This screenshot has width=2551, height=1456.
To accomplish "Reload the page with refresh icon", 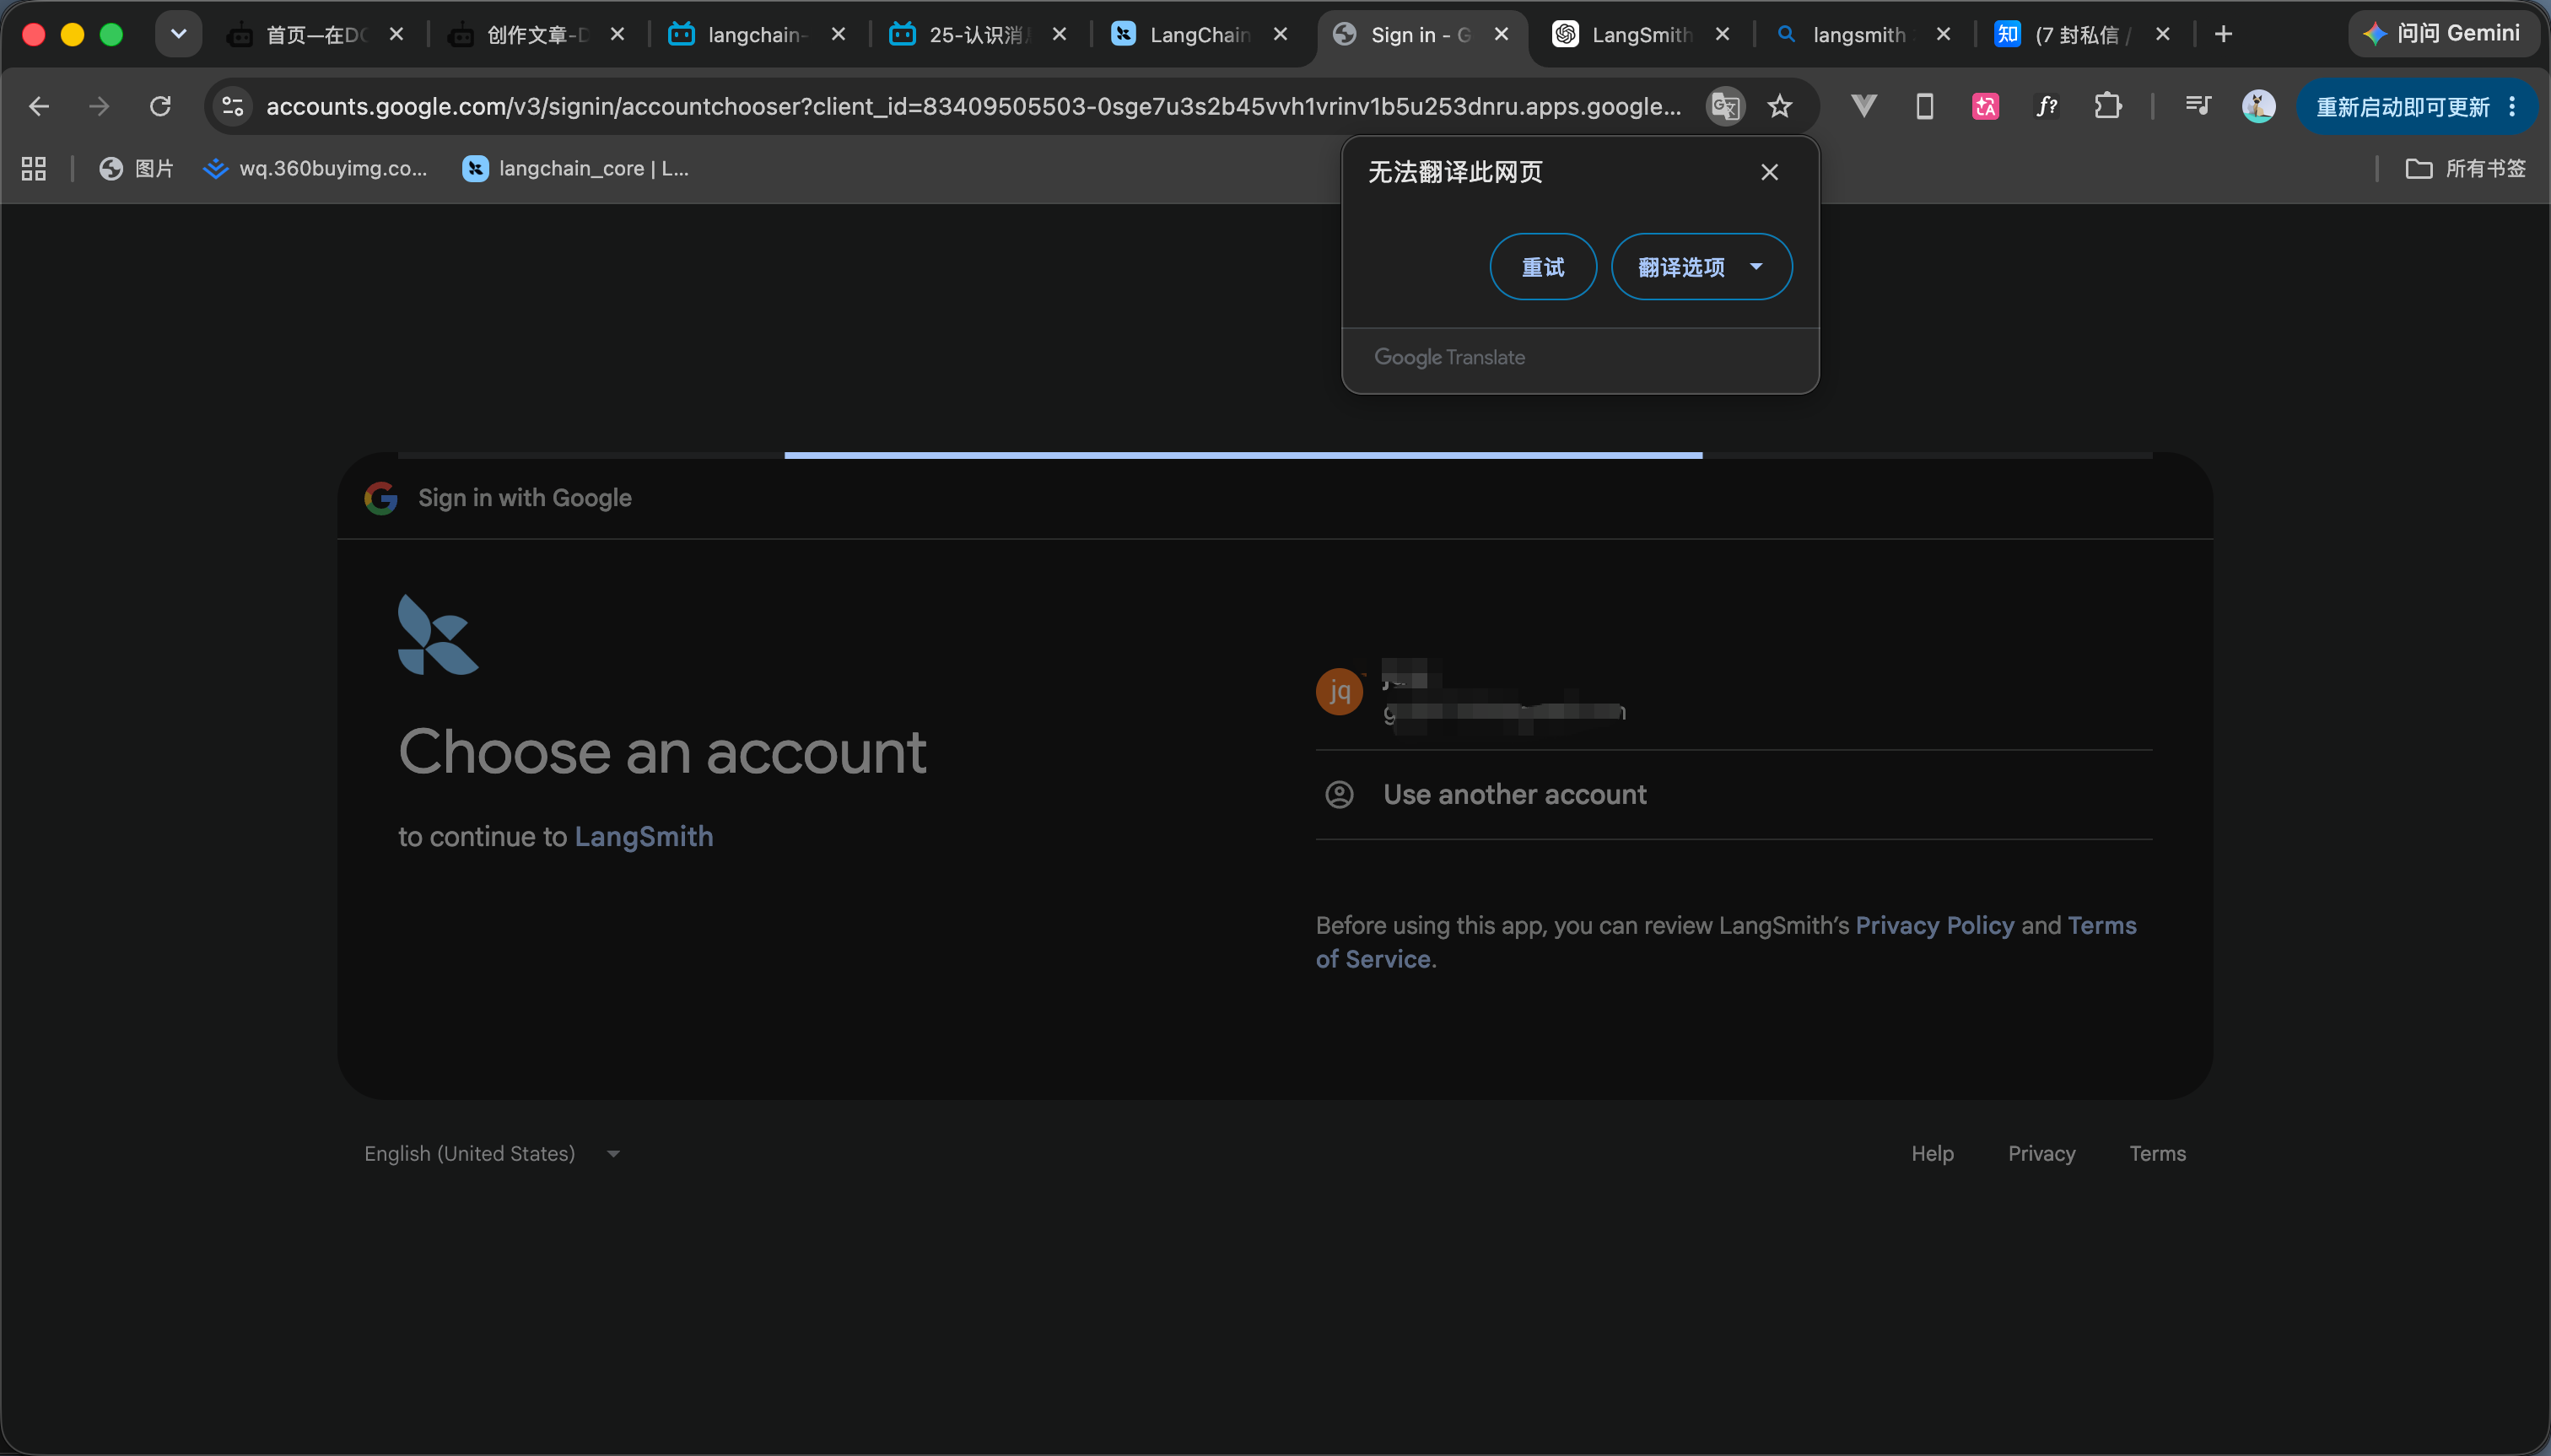I will [x=160, y=106].
